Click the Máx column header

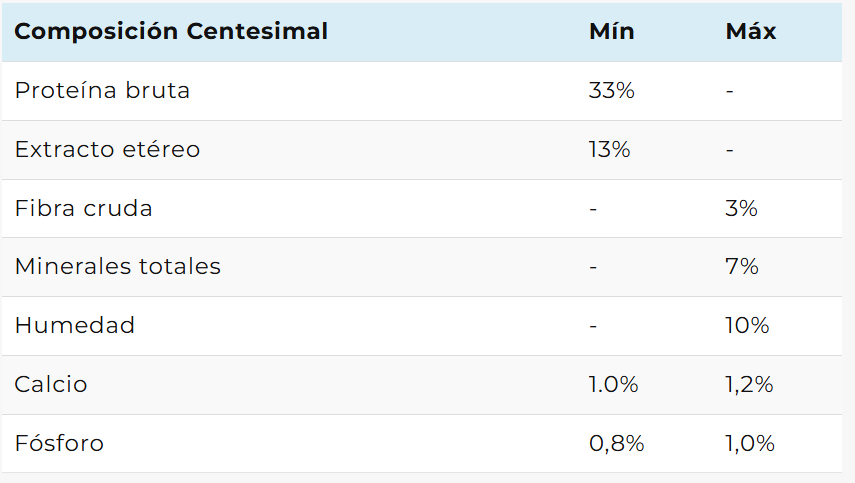[x=751, y=31]
